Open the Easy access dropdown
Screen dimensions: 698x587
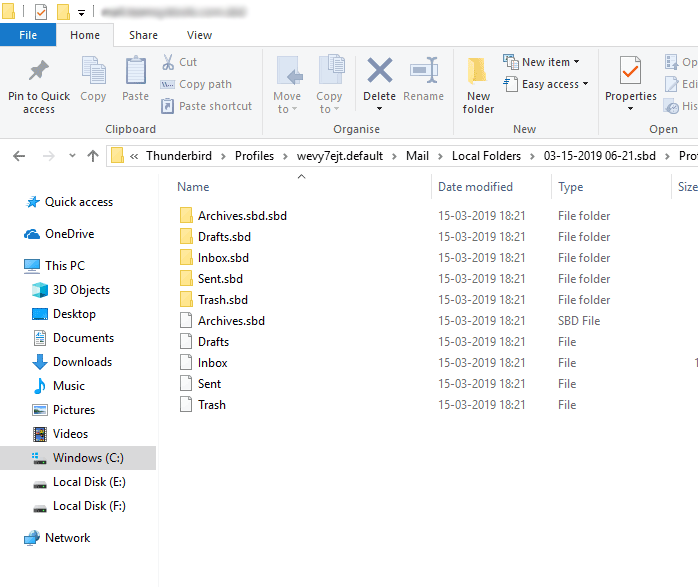click(546, 84)
